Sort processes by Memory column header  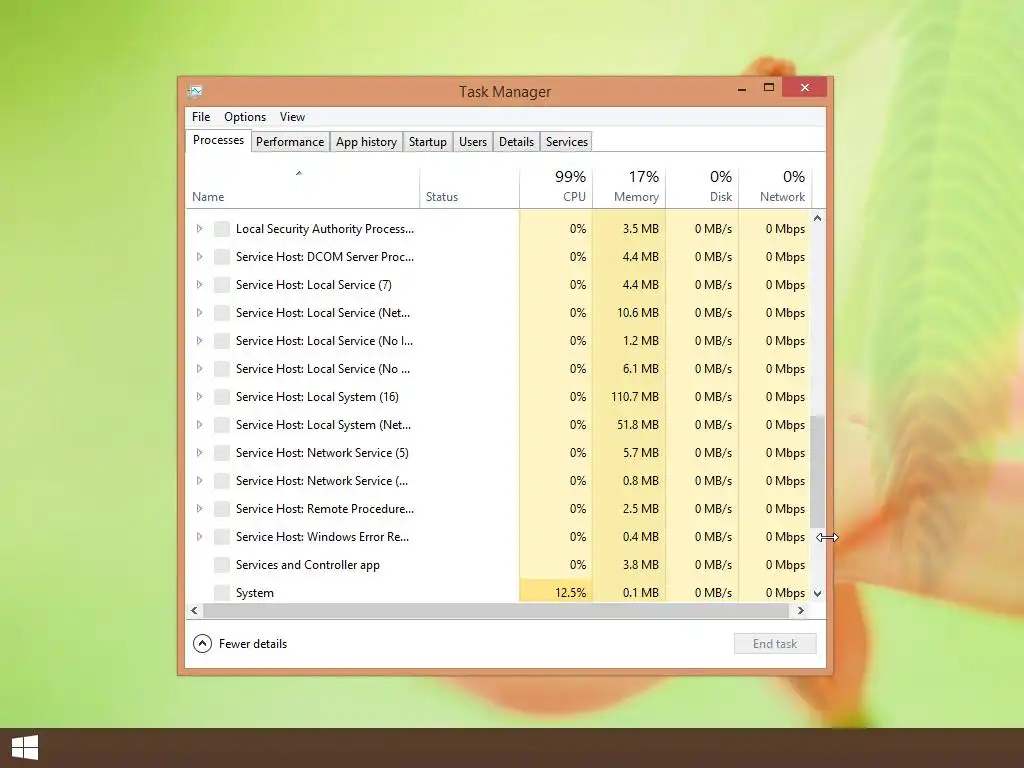pos(629,187)
